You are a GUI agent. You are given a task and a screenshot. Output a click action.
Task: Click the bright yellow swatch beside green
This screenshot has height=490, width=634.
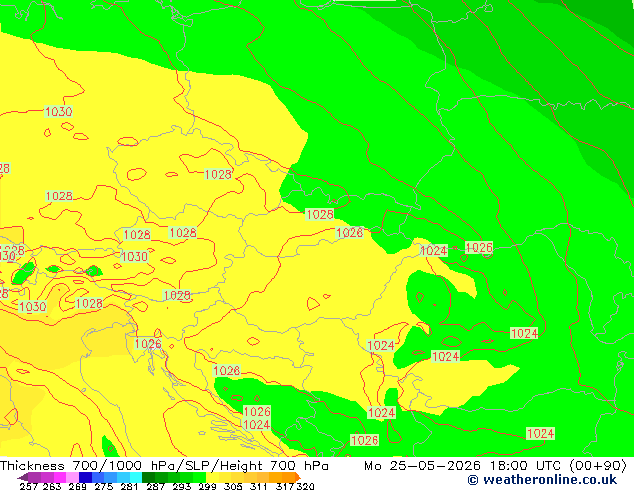[212, 477]
